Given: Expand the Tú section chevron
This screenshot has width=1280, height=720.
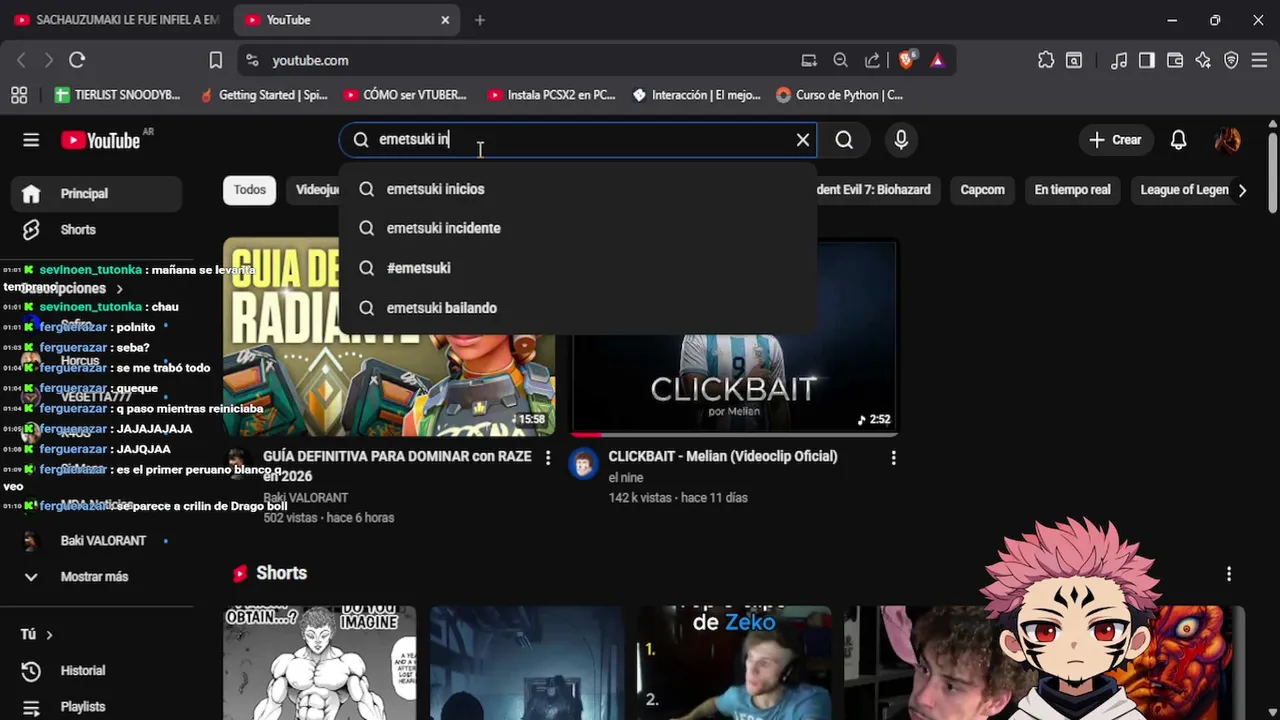Looking at the screenshot, I should click(49, 635).
